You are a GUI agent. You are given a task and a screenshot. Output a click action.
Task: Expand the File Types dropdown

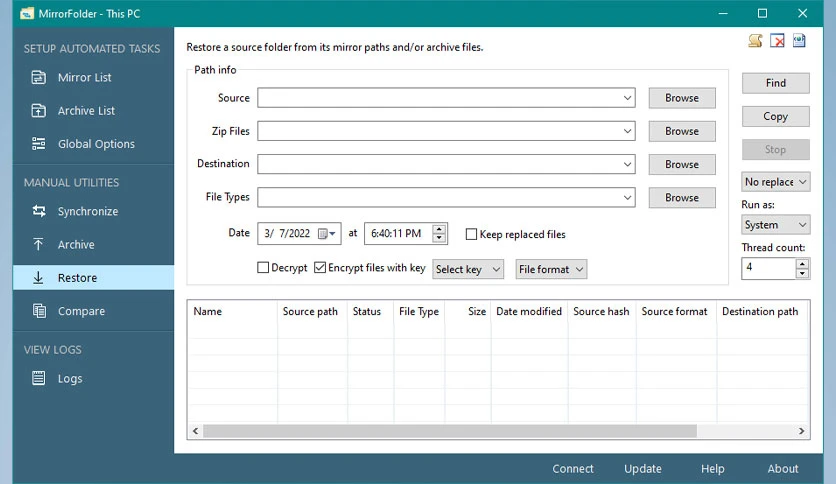point(627,197)
